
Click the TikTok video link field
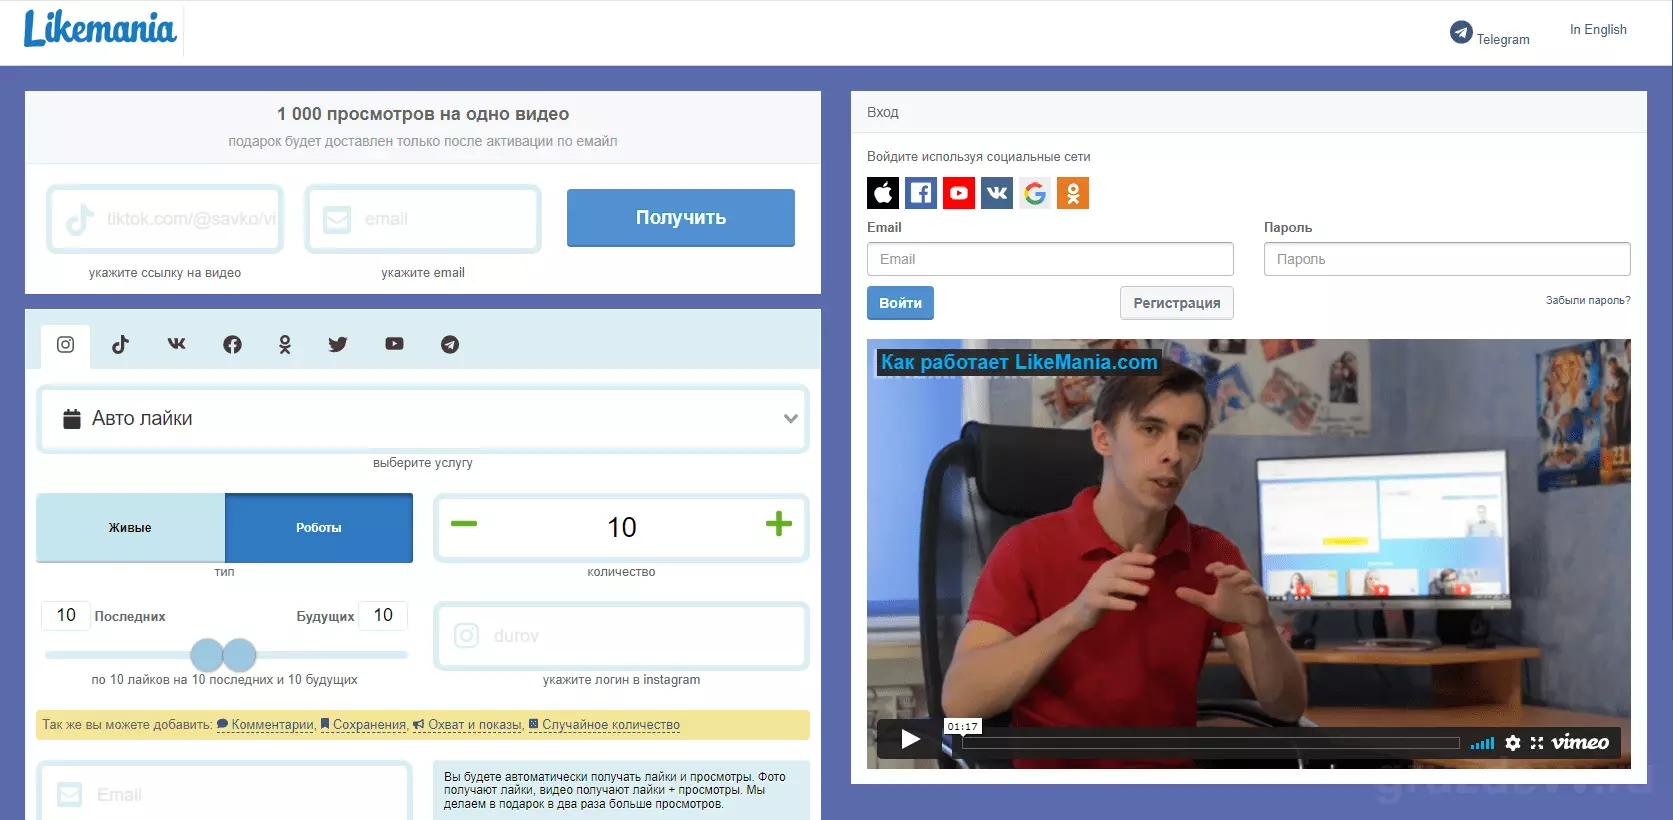coord(165,219)
